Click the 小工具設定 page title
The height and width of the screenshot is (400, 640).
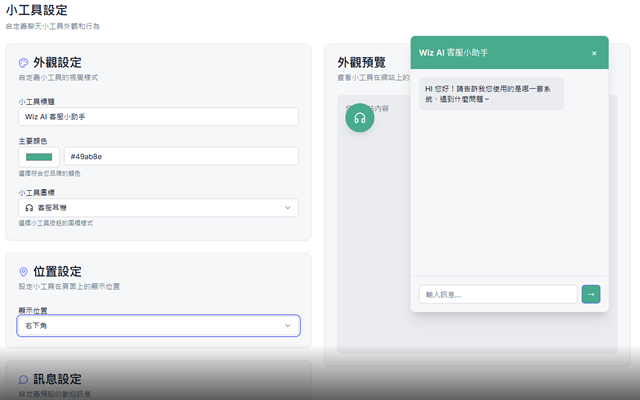(x=37, y=10)
